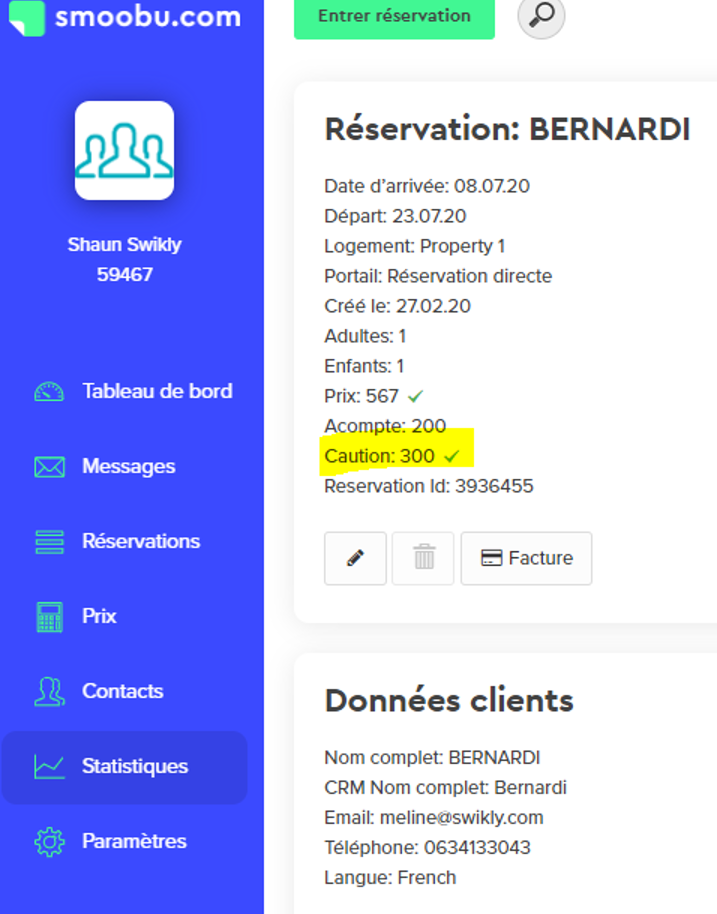Click the Reservation Id: 3936455 line

(428, 486)
